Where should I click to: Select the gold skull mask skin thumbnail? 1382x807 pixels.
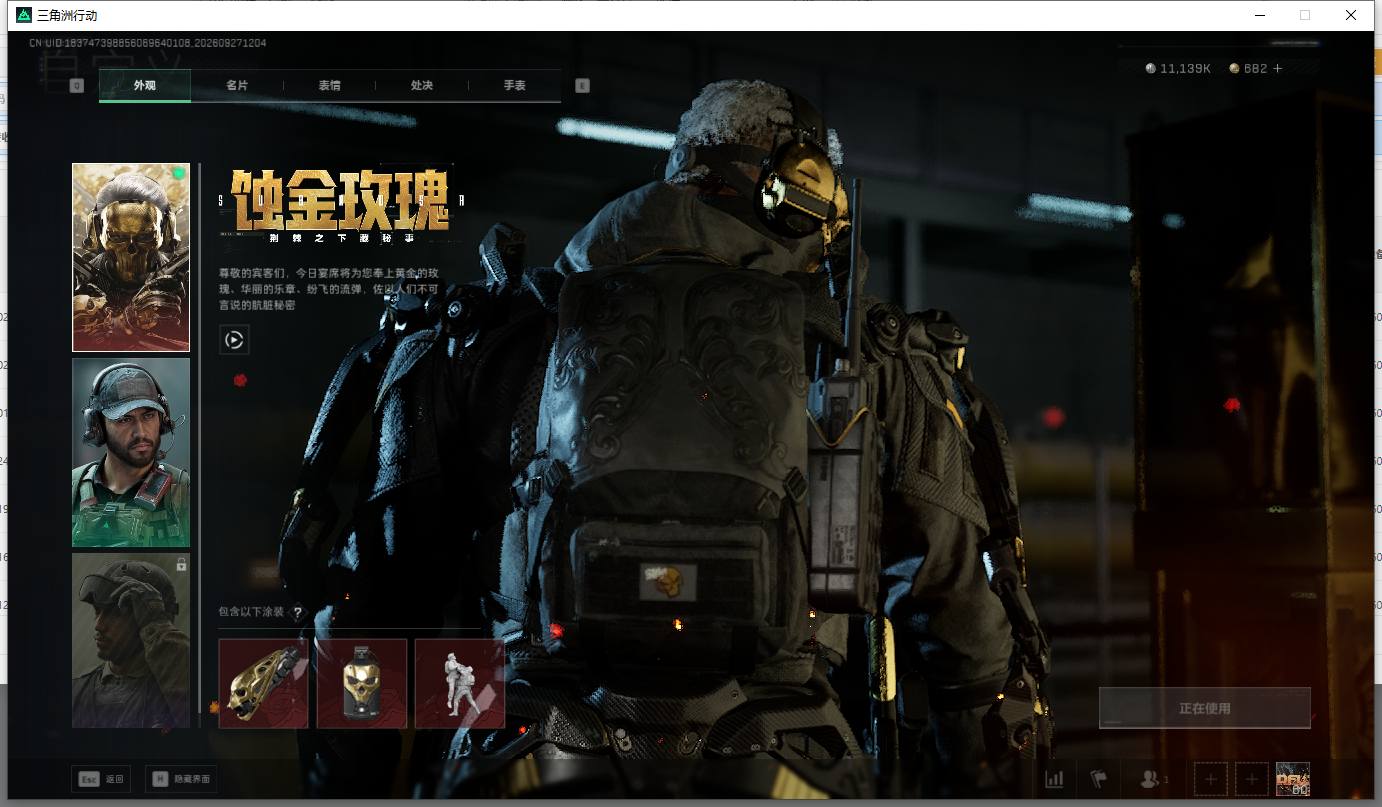point(131,257)
